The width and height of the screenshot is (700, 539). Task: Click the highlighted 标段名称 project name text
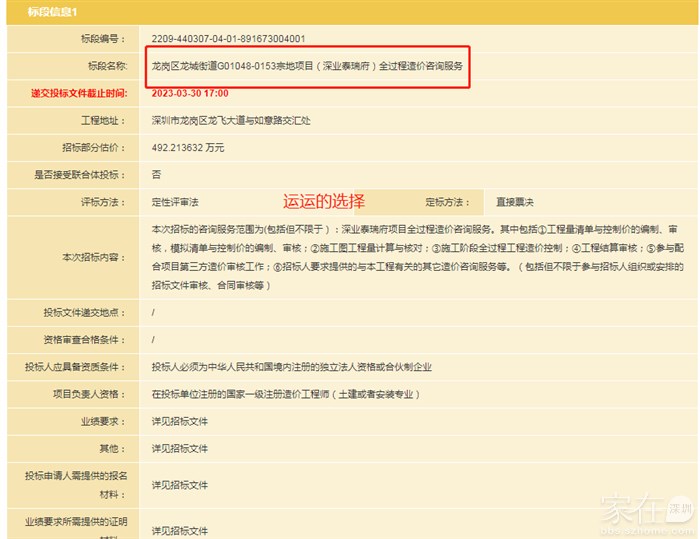point(307,66)
